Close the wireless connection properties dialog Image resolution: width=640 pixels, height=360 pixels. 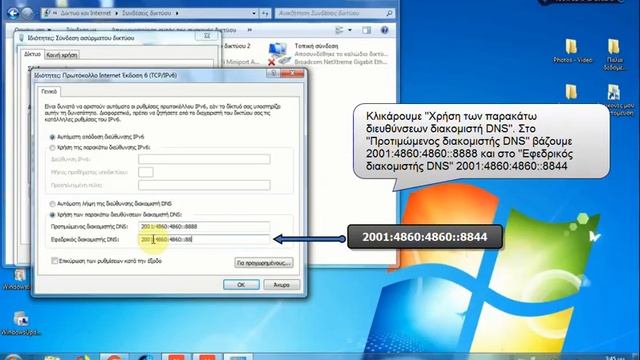coord(207,36)
